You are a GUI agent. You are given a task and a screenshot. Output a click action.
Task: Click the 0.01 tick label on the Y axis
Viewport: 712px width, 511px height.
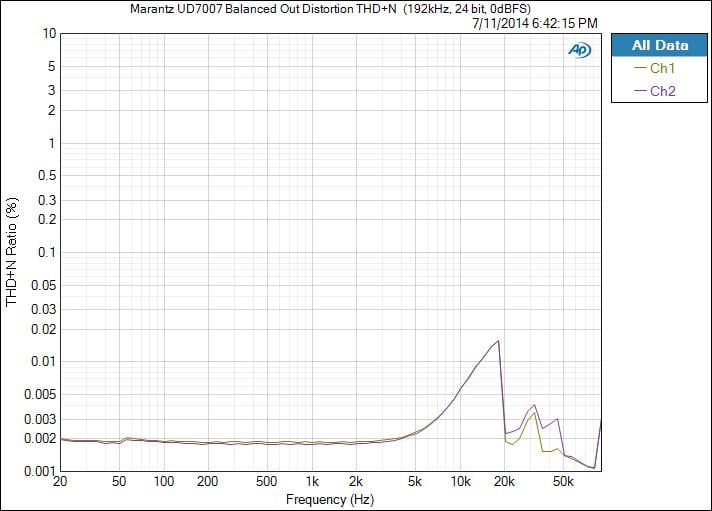[x=43, y=361]
